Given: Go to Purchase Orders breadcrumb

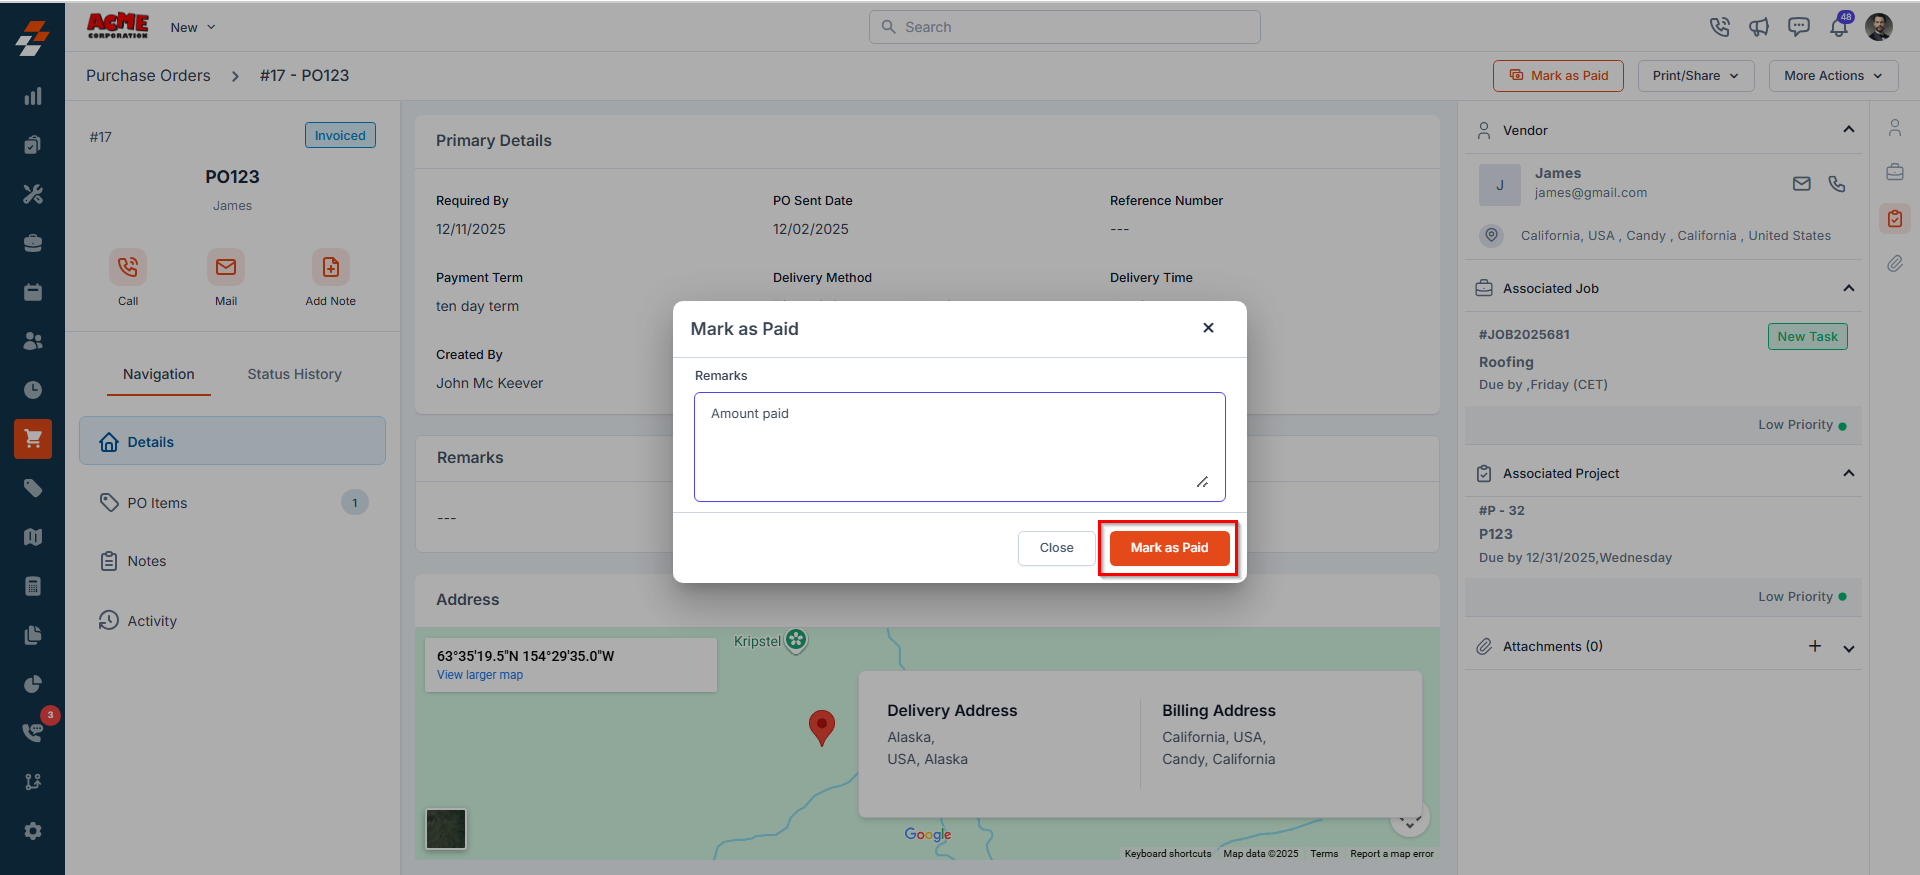Looking at the screenshot, I should (148, 76).
